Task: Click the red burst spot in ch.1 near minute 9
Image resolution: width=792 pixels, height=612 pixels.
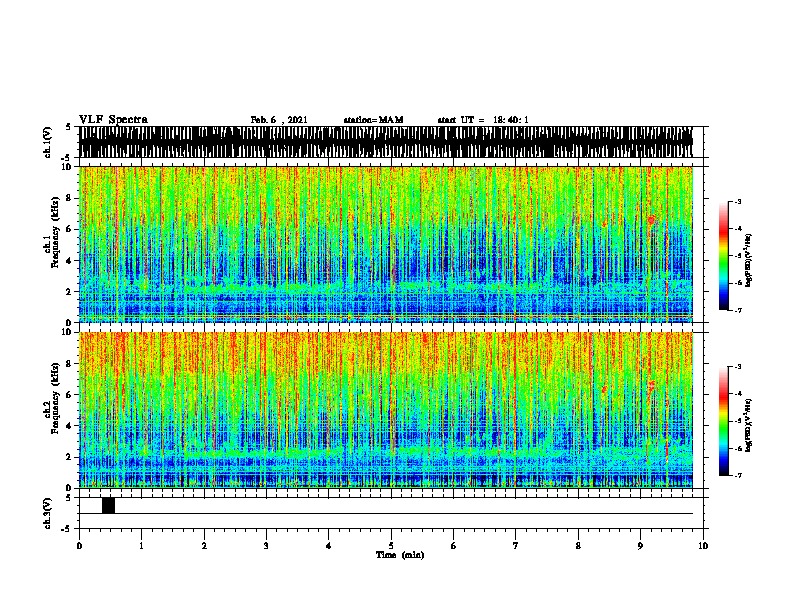Action: point(651,220)
